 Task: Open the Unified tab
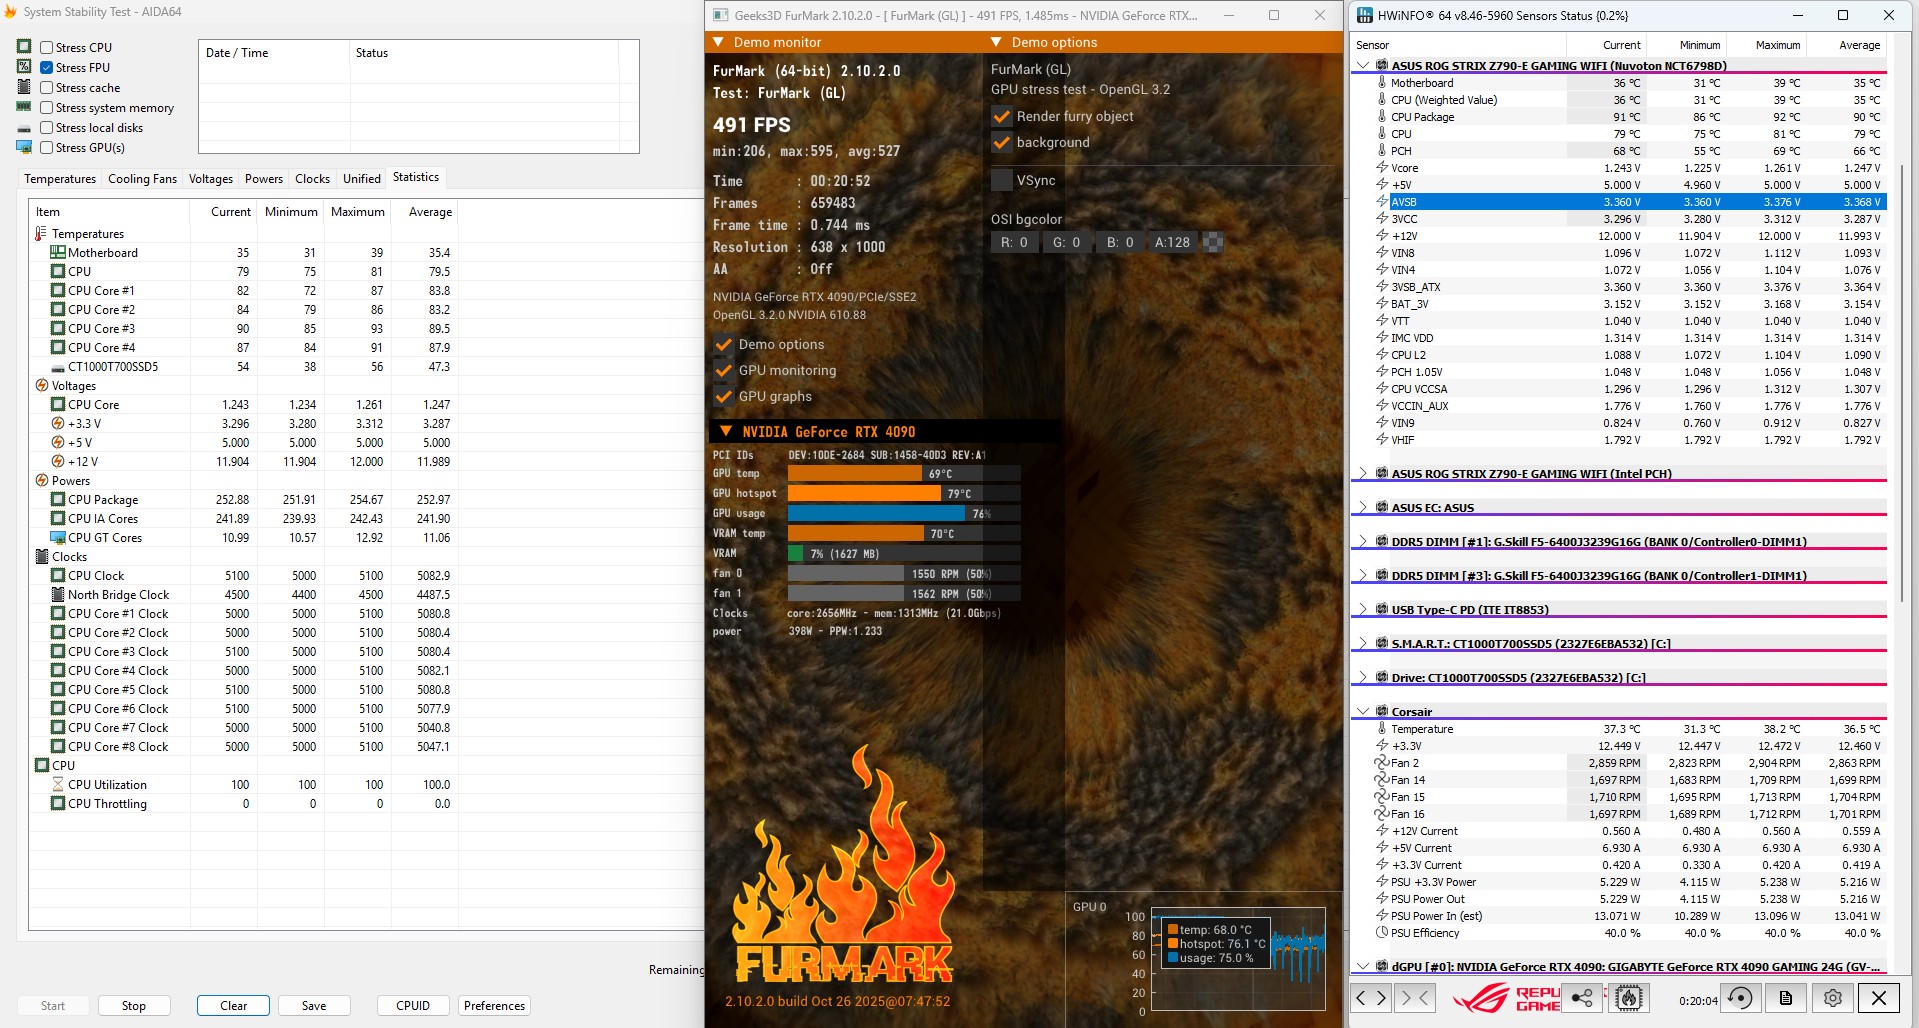click(362, 179)
